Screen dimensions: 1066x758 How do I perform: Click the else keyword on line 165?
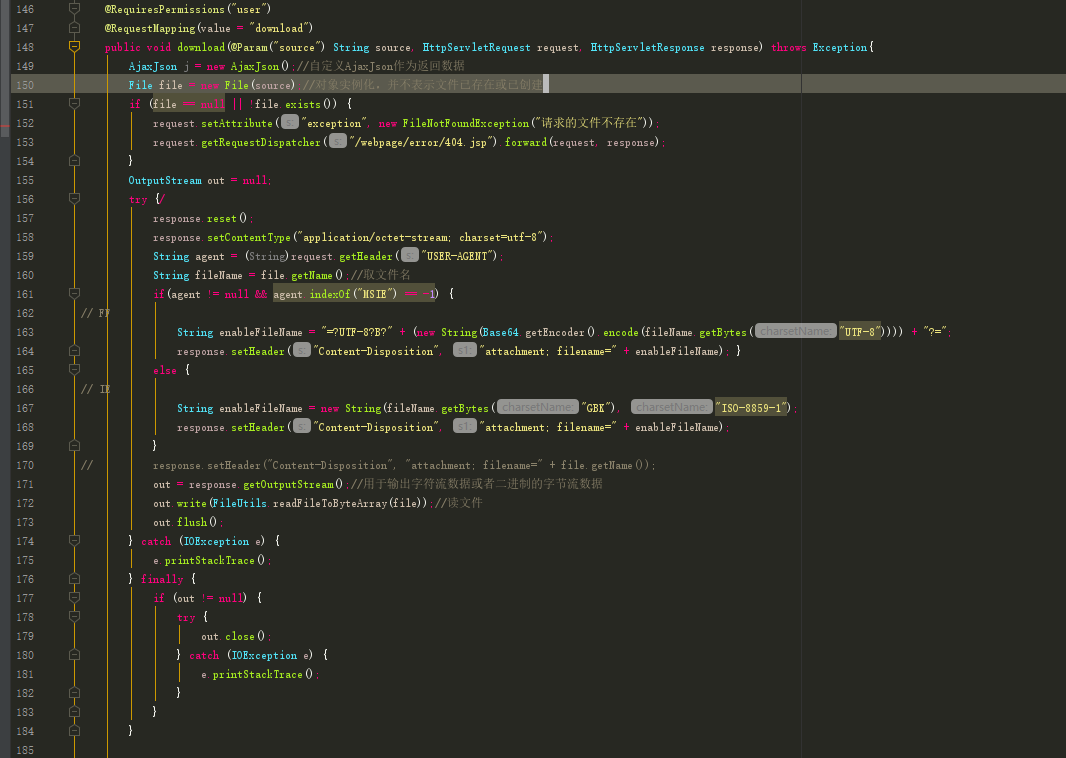click(x=165, y=371)
